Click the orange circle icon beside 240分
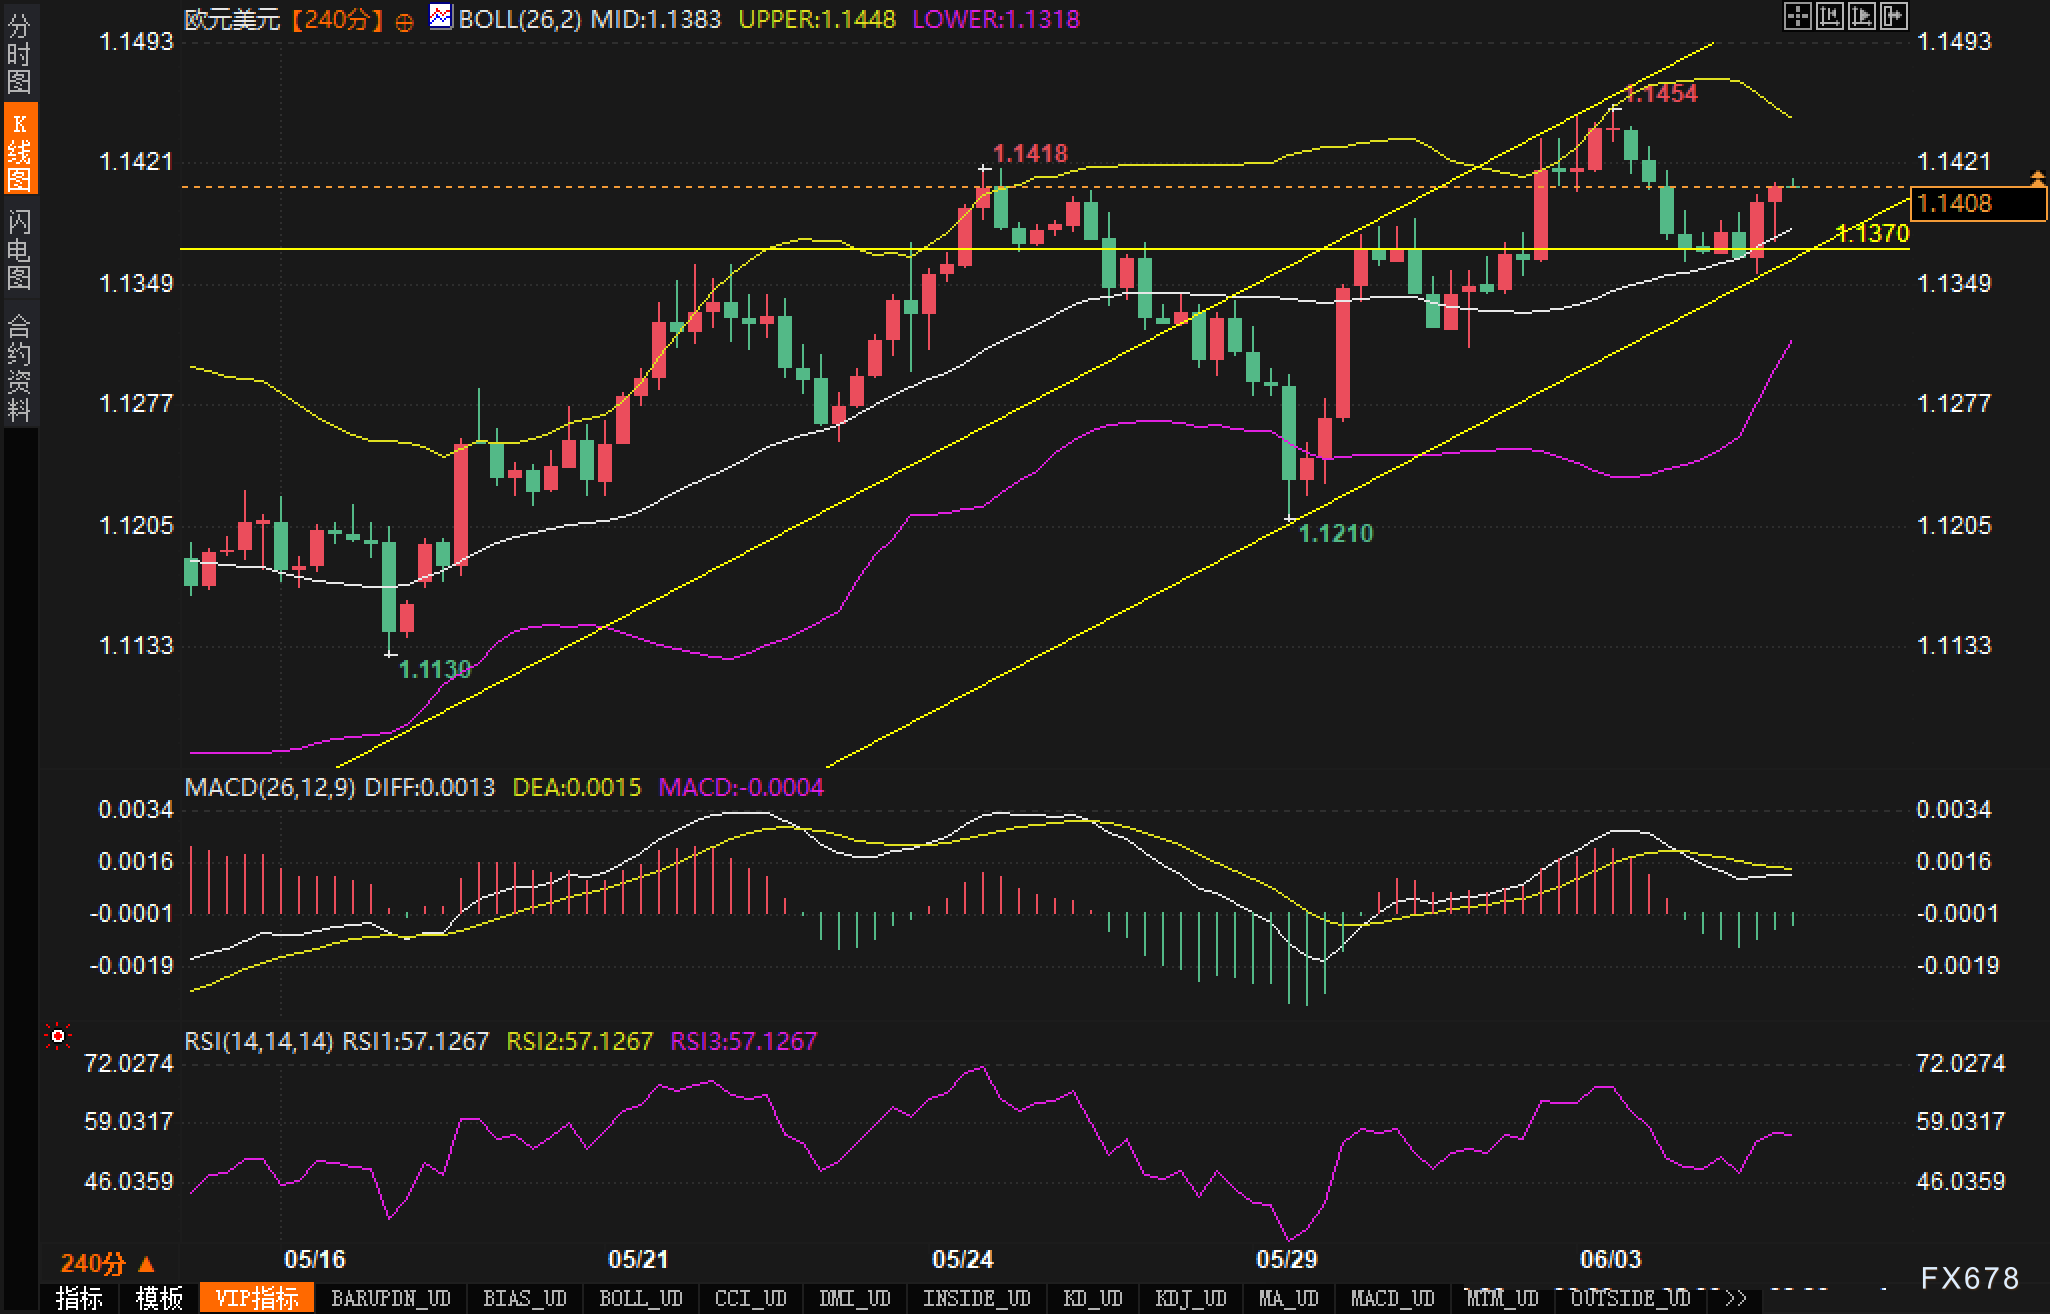The width and height of the screenshot is (2050, 1314). click(x=404, y=22)
